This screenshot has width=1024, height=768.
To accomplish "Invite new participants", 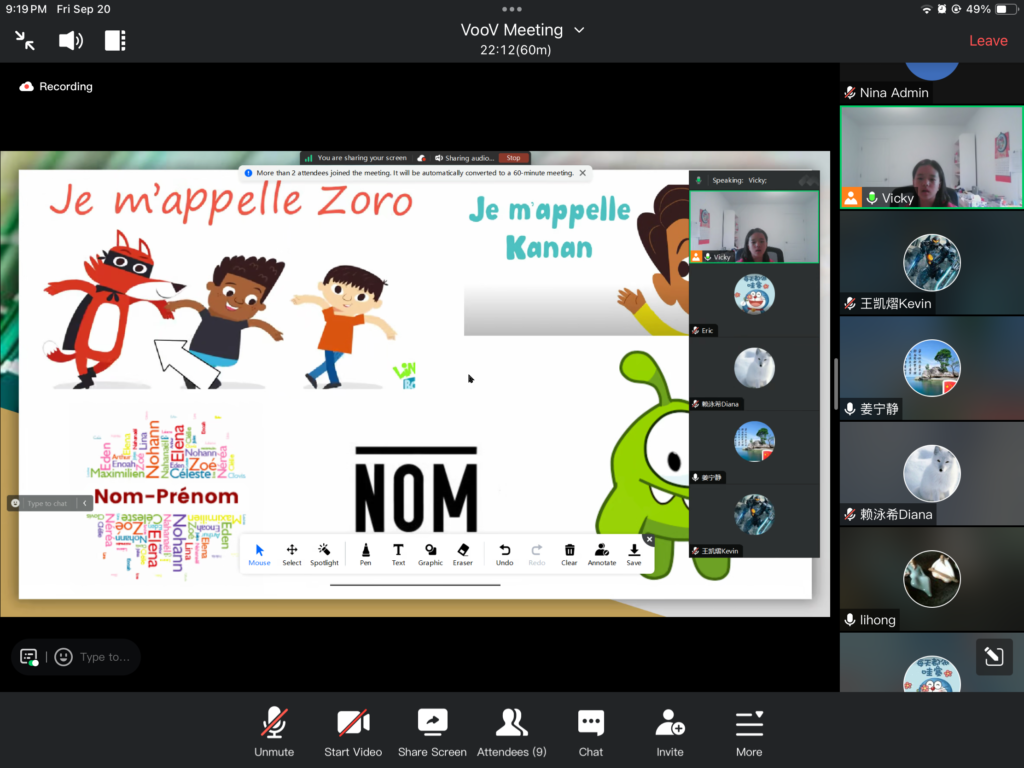I will coord(670,731).
